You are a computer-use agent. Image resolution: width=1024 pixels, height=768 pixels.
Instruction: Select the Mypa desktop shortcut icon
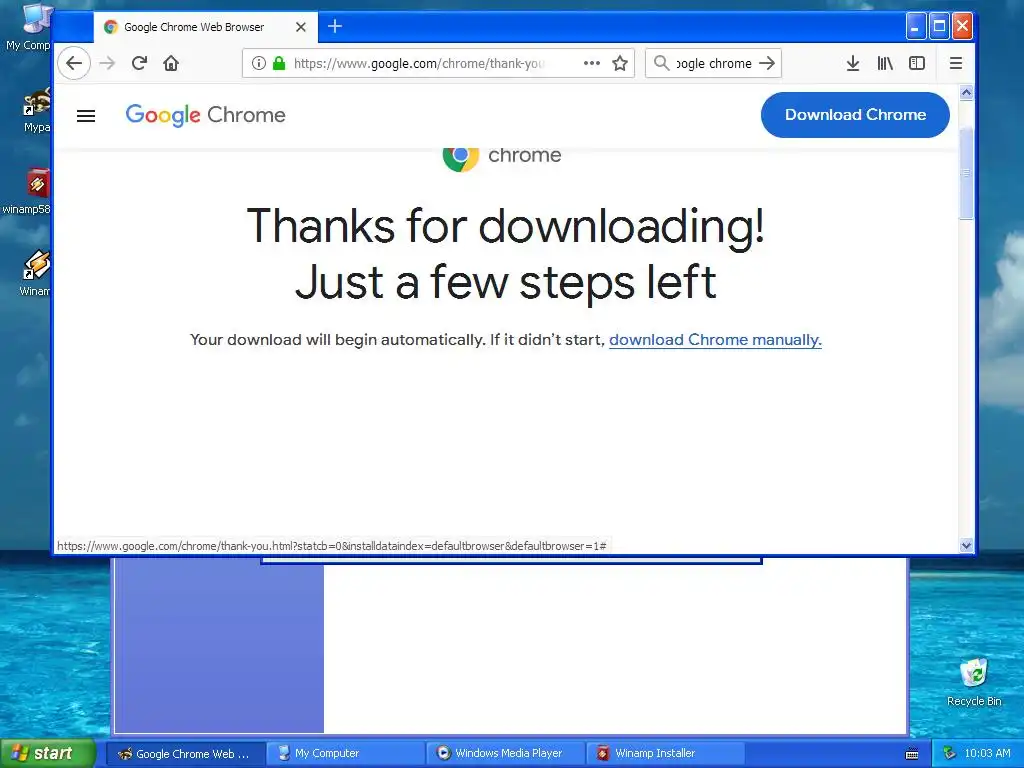coord(37,110)
